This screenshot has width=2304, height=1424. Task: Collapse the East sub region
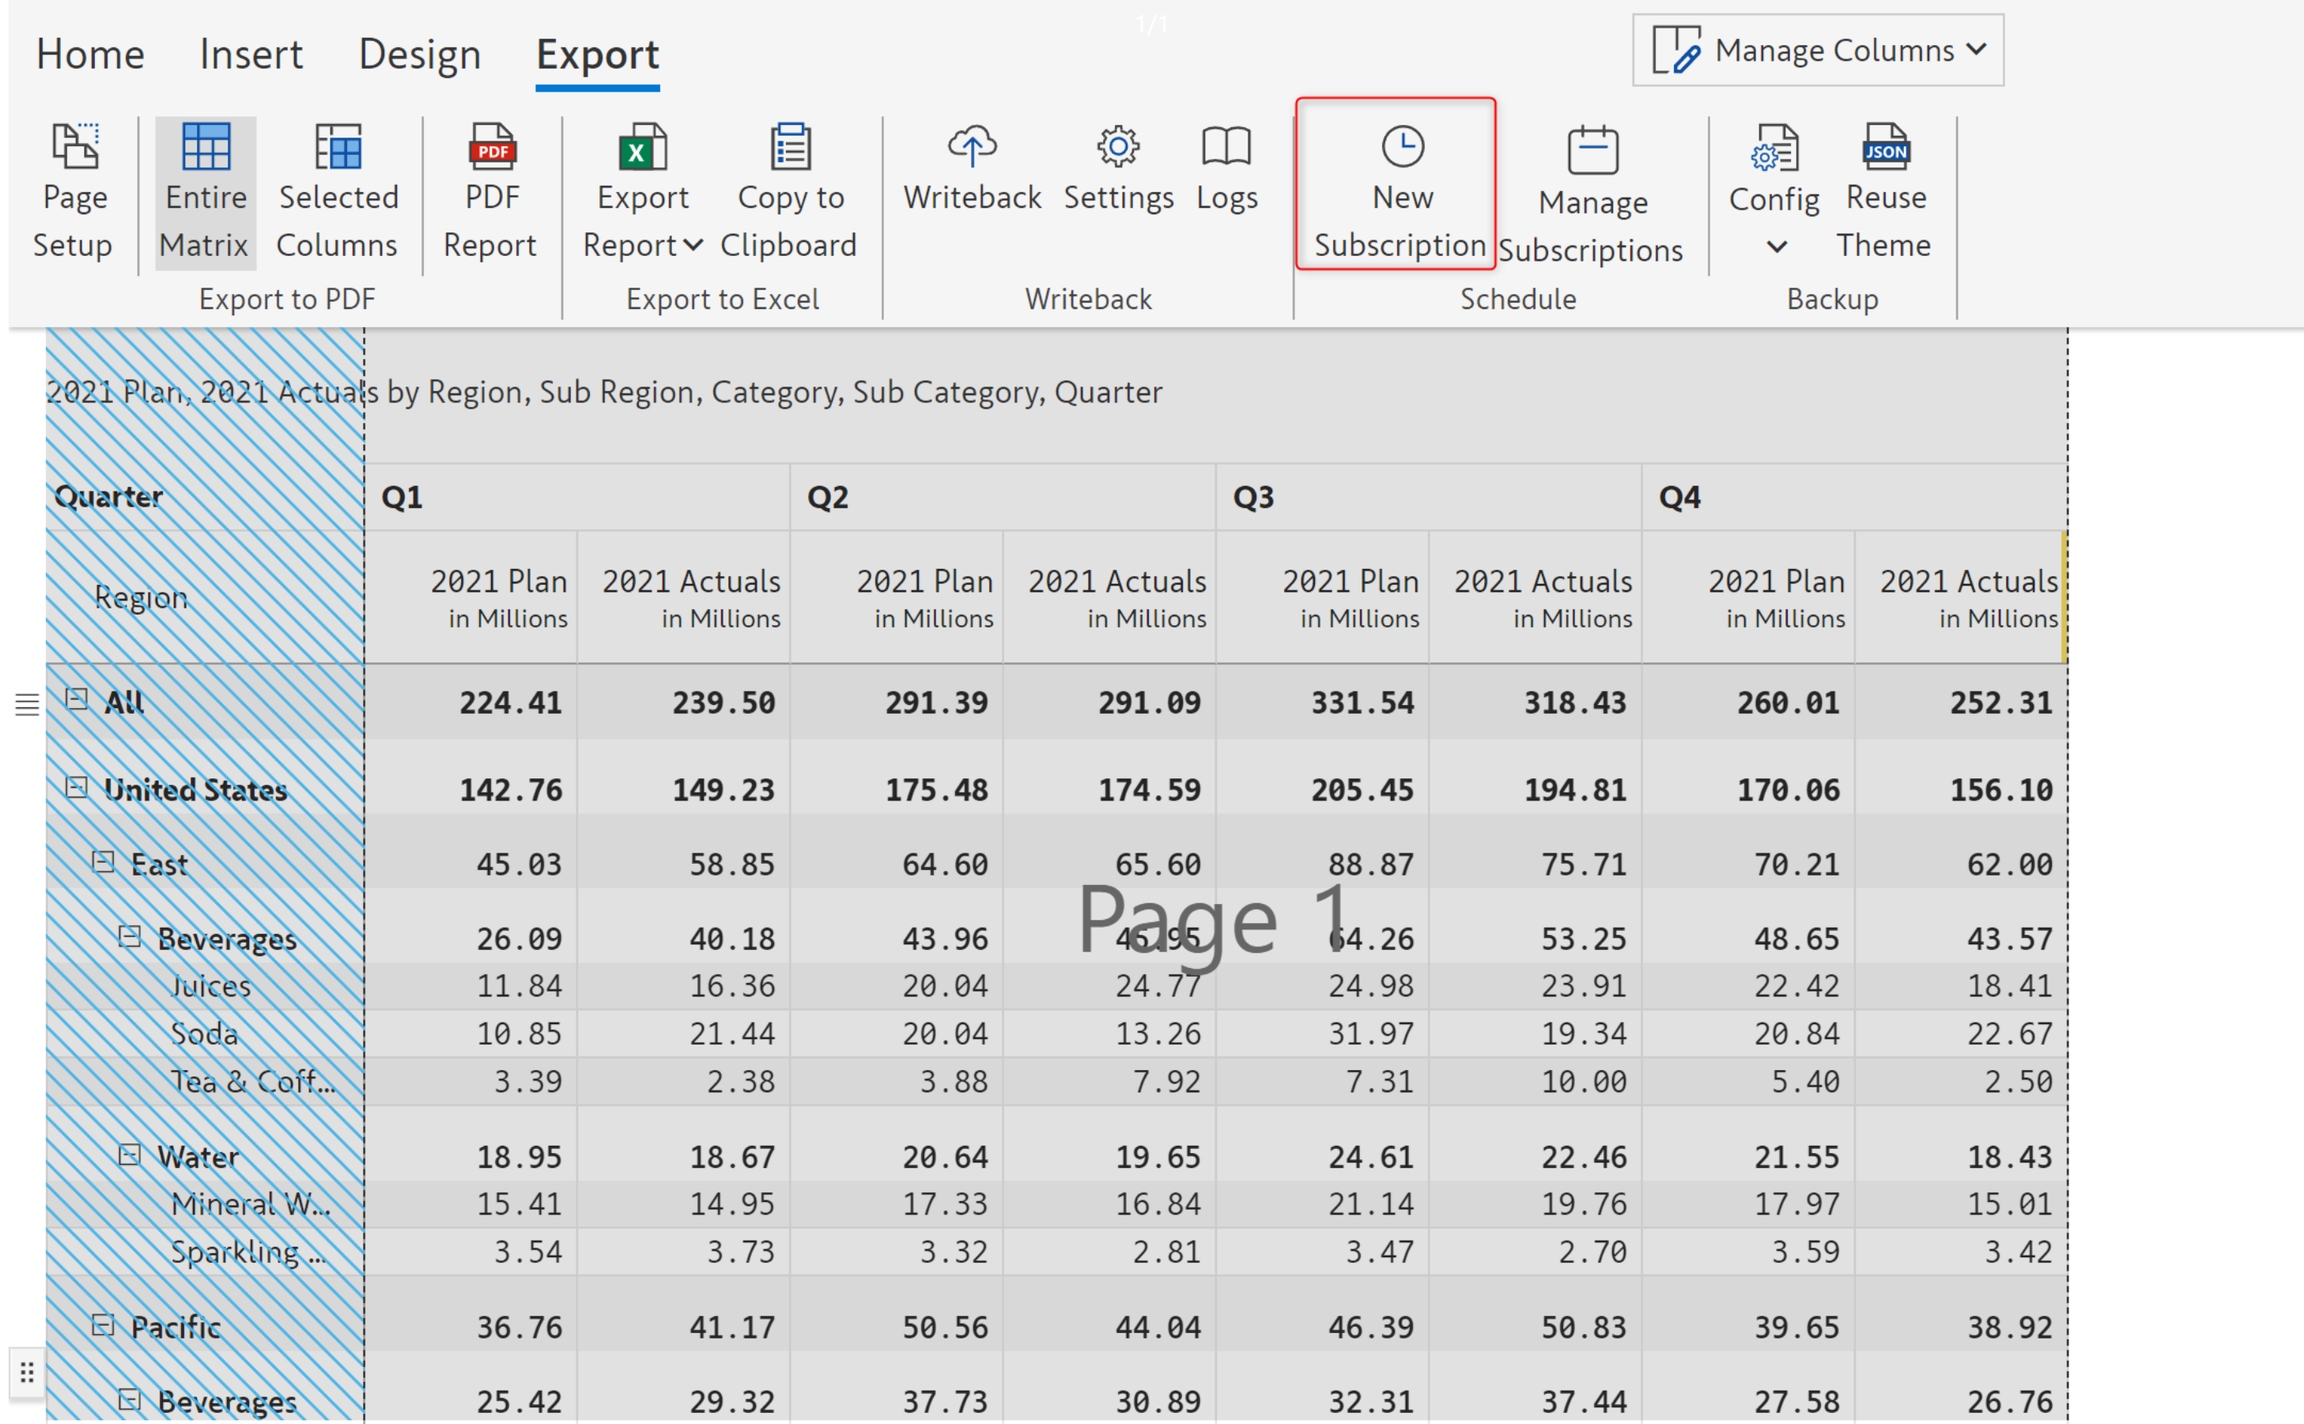[x=103, y=861]
